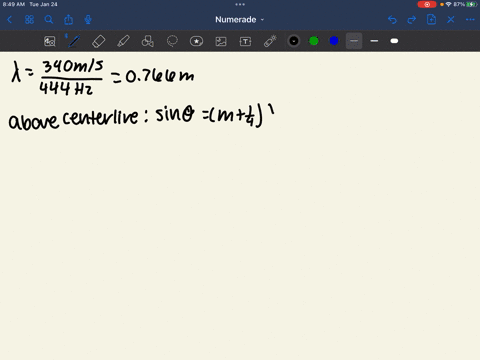Open the search magnifier
Screen dimensions: 480x360
click(x=49, y=20)
